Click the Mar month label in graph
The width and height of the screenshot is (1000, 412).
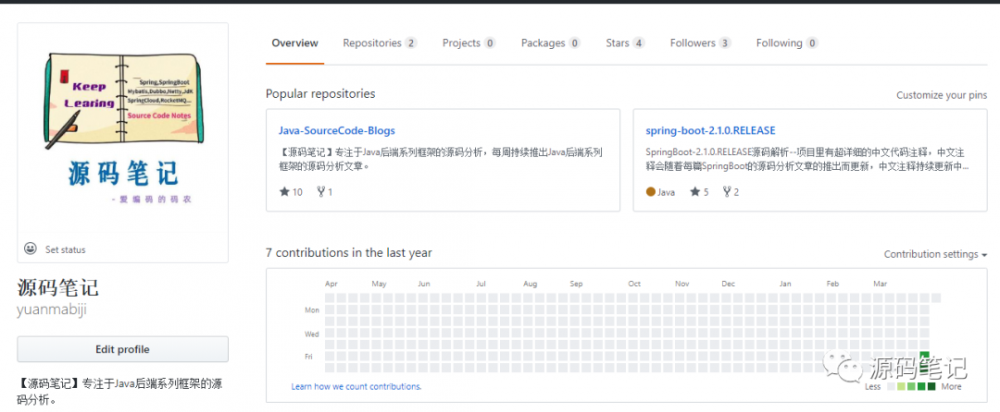tap(880, 284)
